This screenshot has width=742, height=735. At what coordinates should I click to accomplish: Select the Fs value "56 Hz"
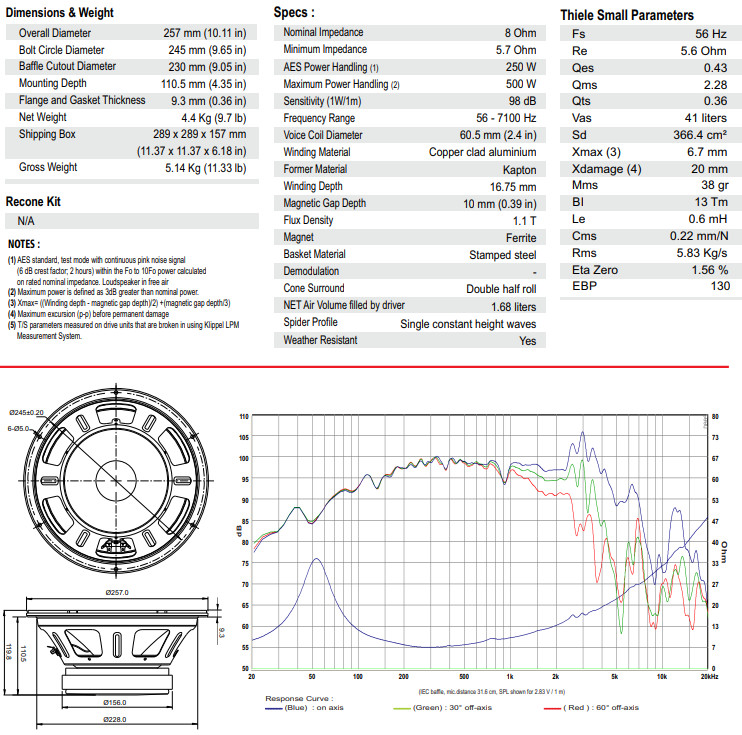(x=711, y=34)
